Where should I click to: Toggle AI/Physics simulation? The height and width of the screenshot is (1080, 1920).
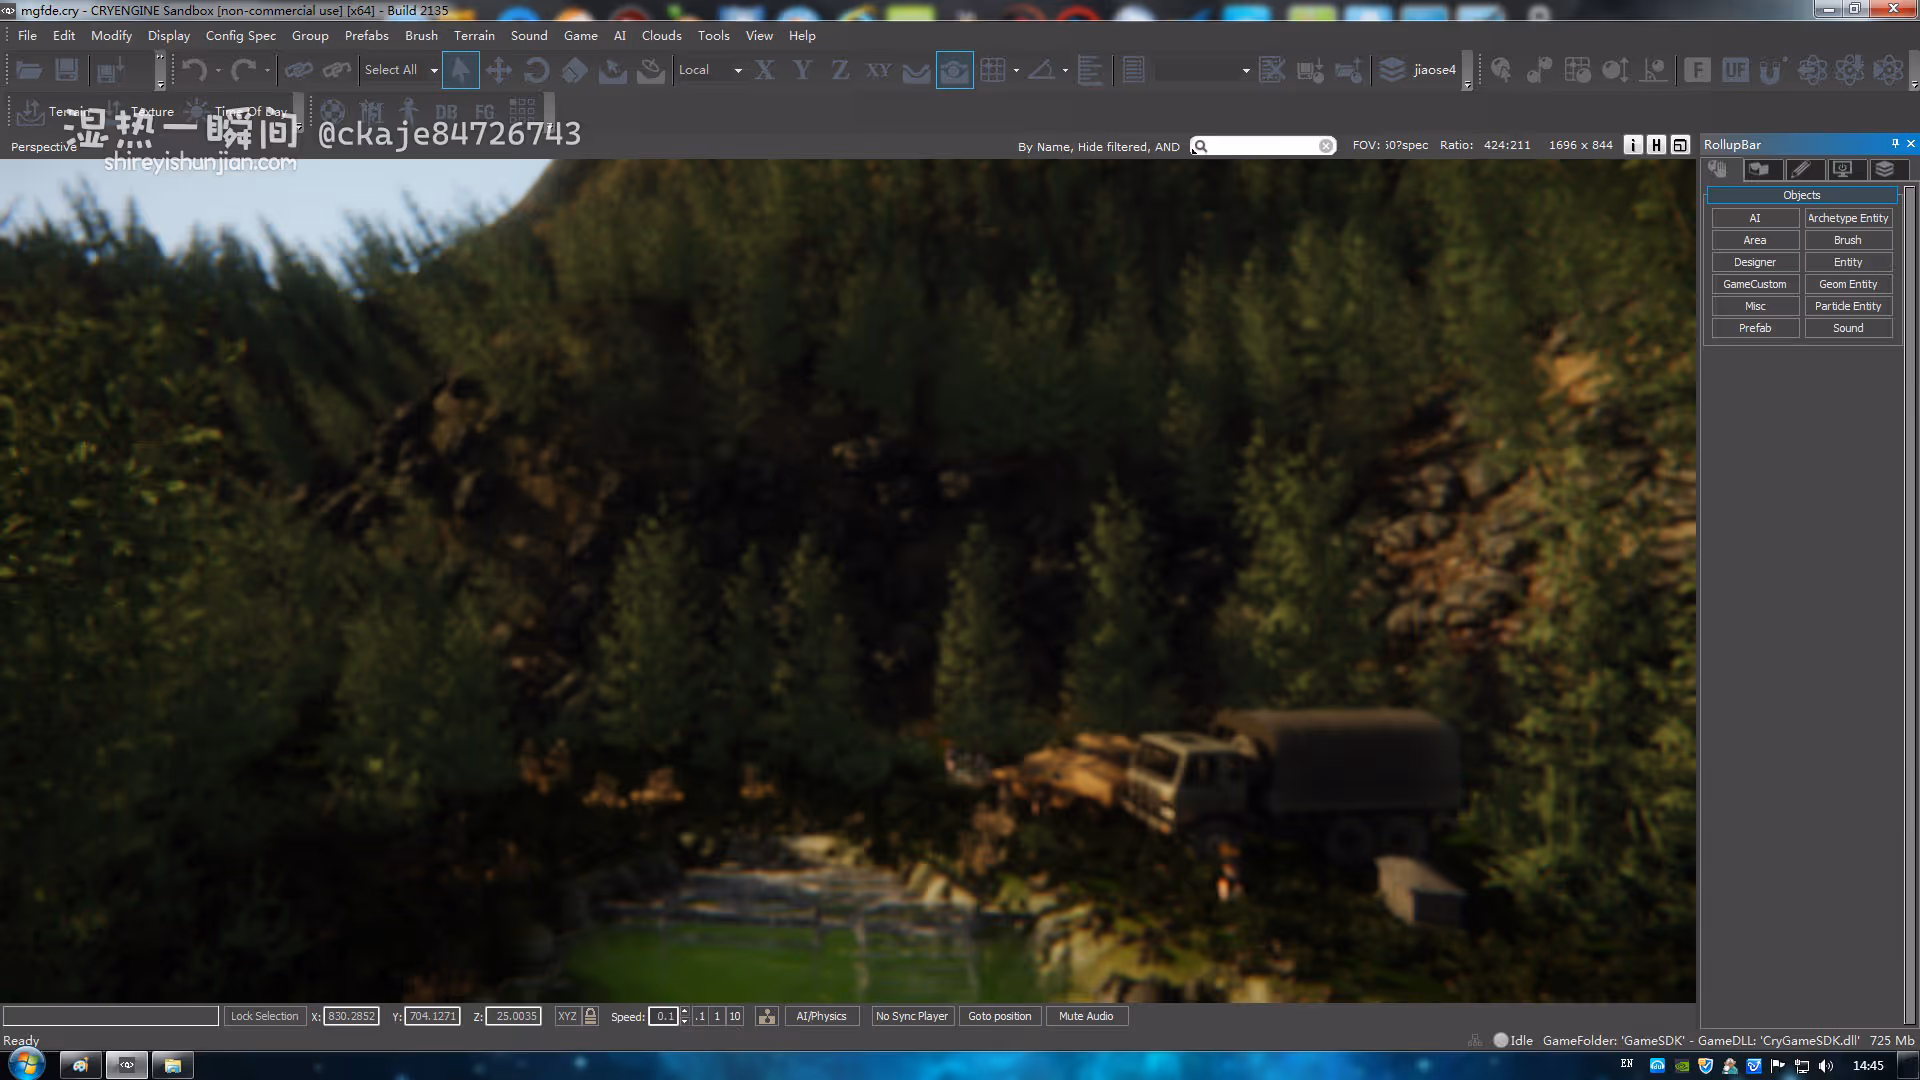[821, 1016]
